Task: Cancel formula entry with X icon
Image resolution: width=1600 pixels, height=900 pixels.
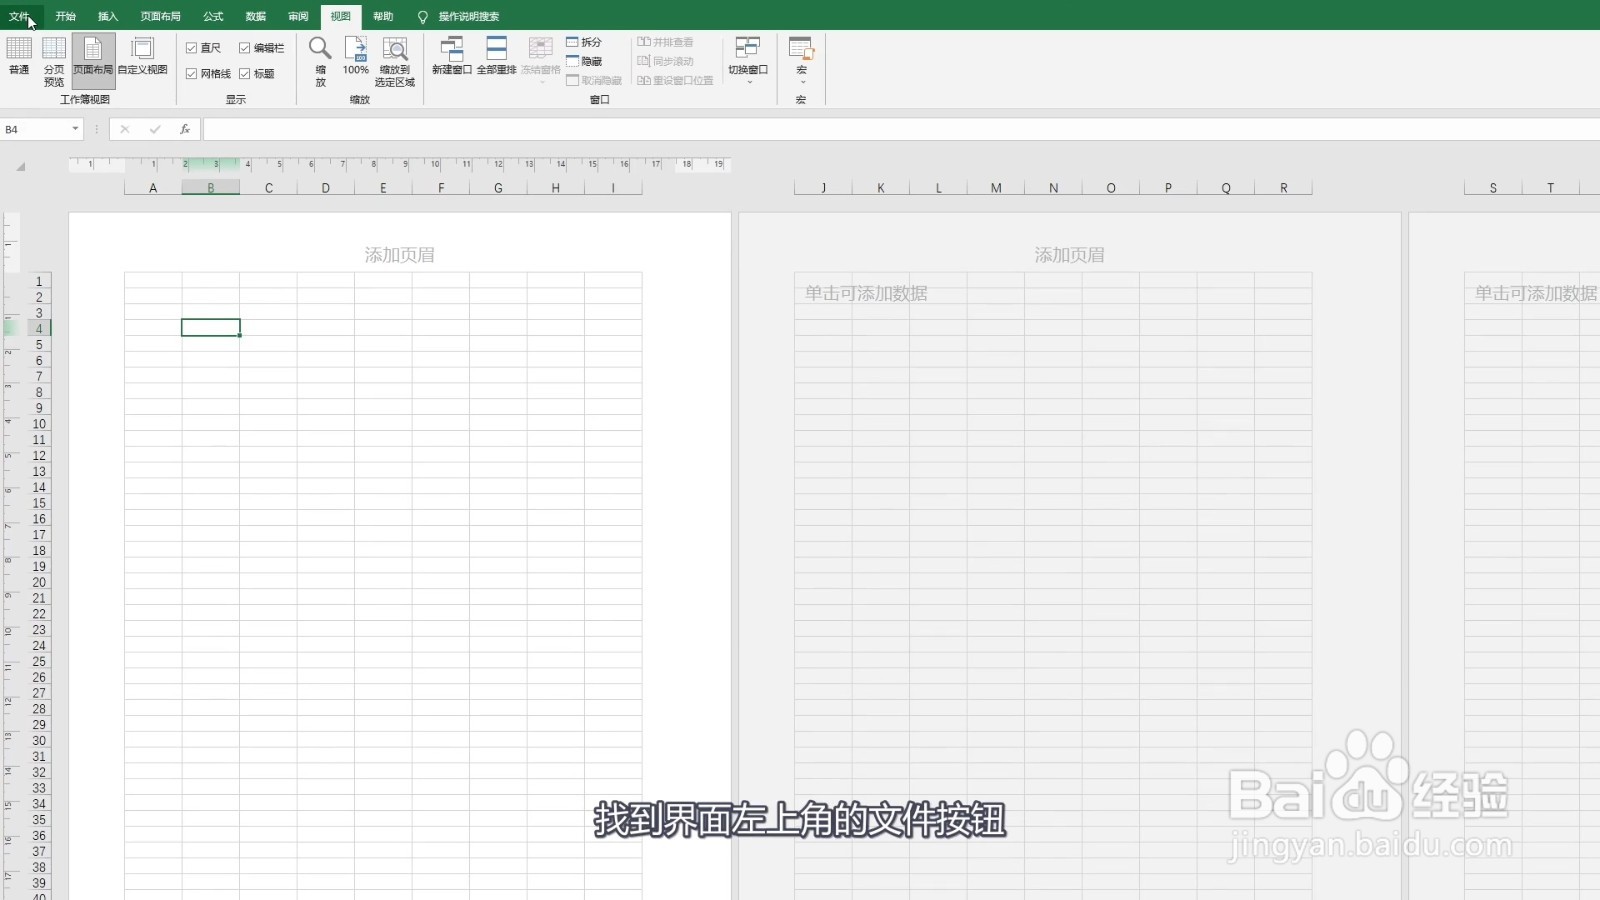Action: 125,129
